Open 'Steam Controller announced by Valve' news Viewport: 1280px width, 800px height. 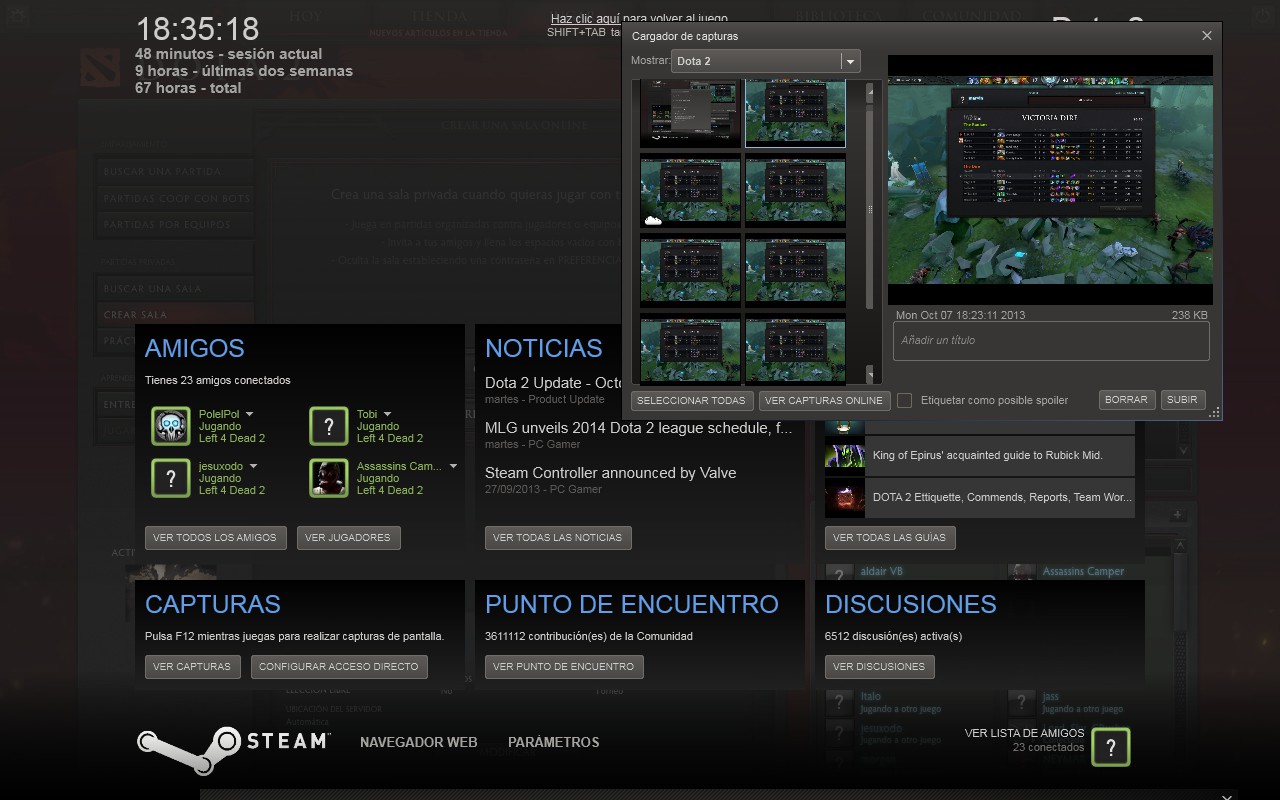point(611,473)
